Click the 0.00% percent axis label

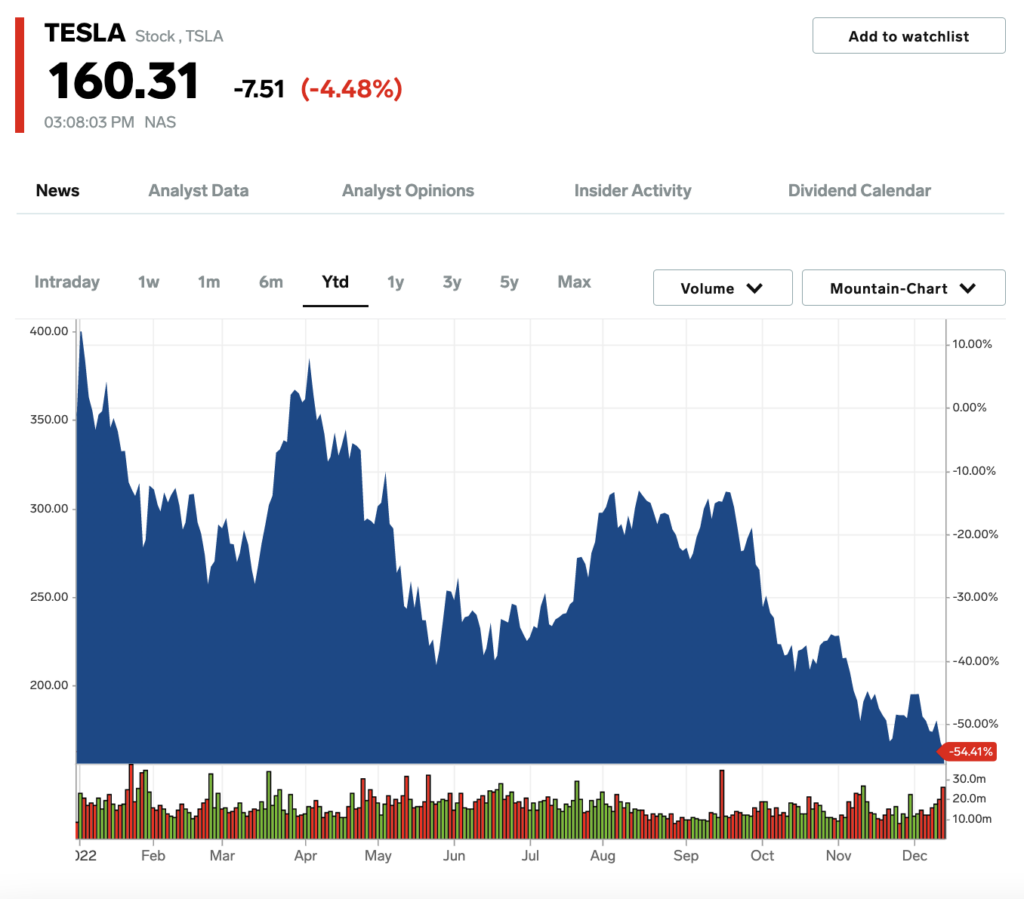pyautogui.click(x=969, y=407)
